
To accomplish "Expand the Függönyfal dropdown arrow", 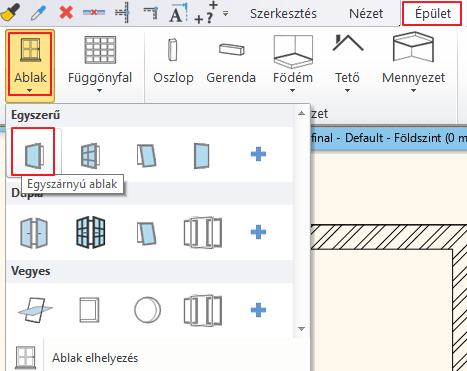I will point(100,90).
